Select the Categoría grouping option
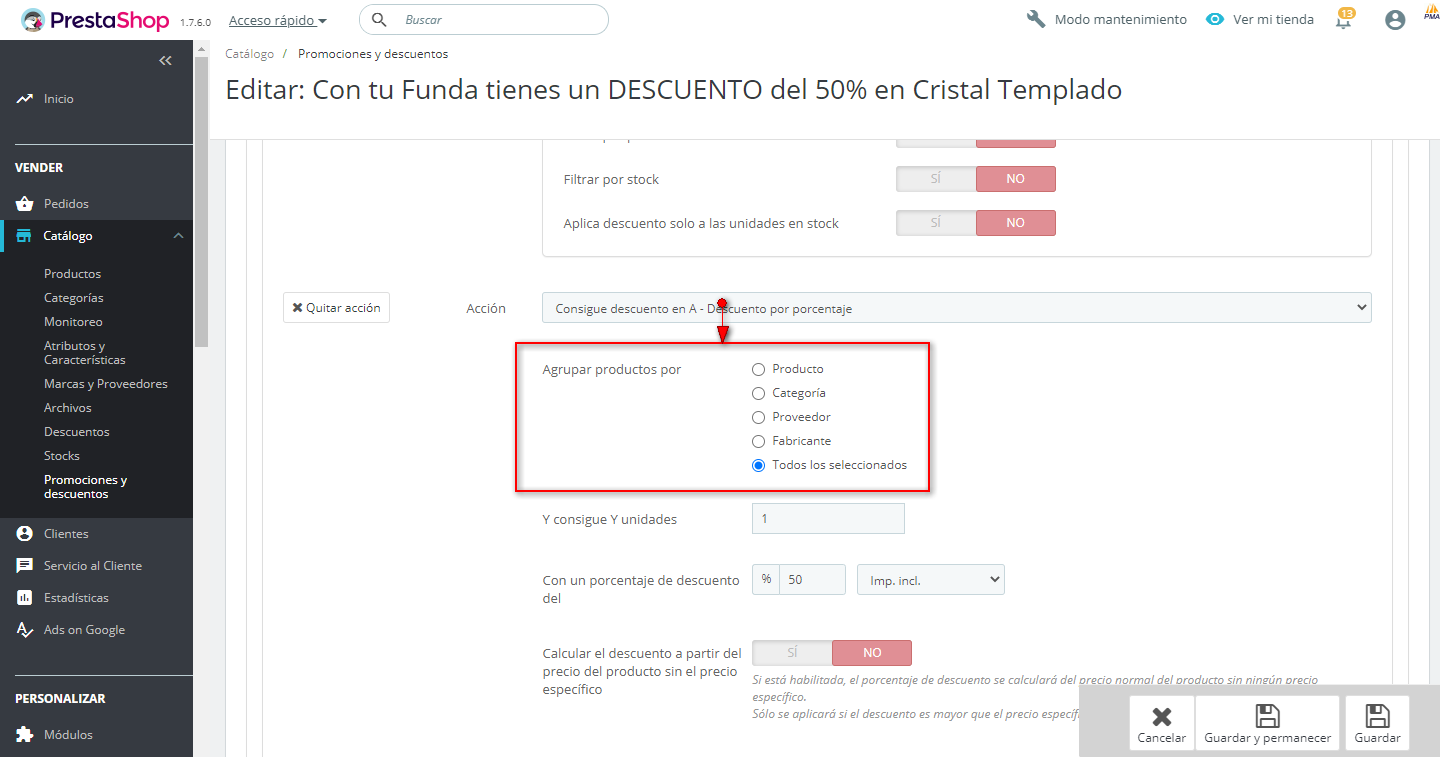1440x757 pixels. pos(758,393)
